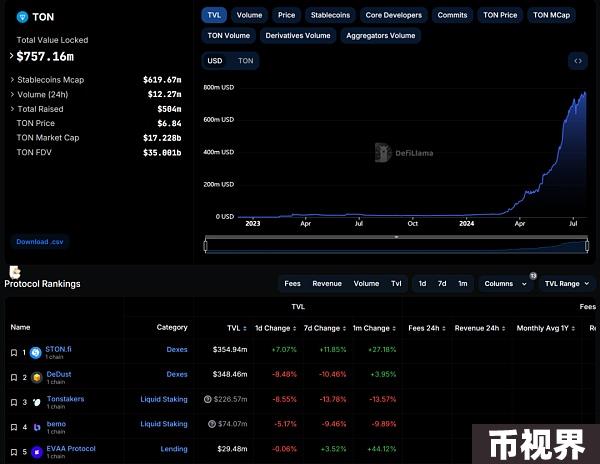Sort by 1d Change column

click(295, 329)
